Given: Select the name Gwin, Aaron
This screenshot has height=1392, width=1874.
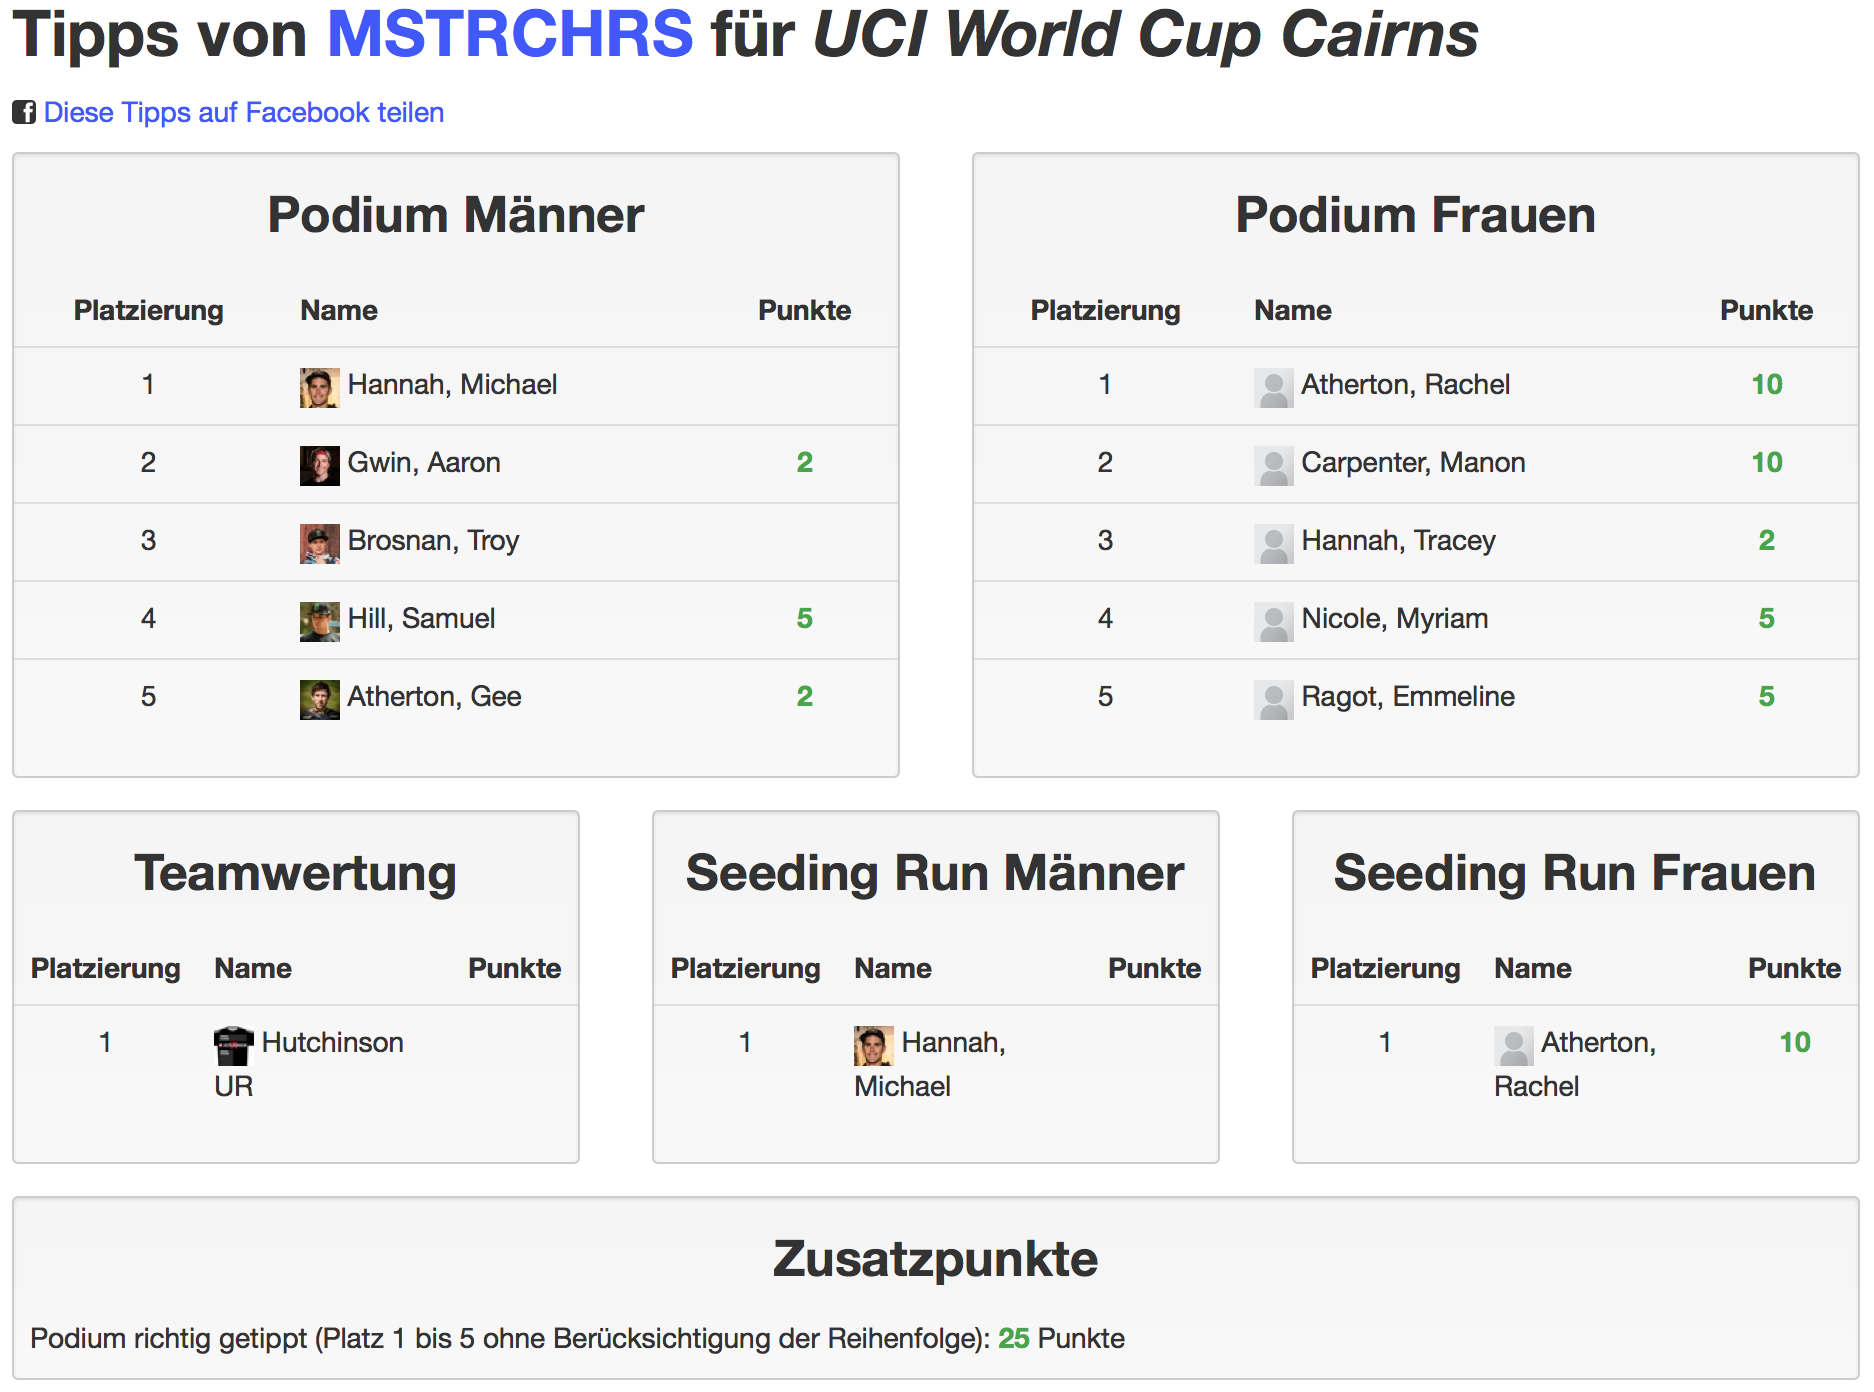Looking at the screenshot, I should pyautogui.click(x=424, y=463).
